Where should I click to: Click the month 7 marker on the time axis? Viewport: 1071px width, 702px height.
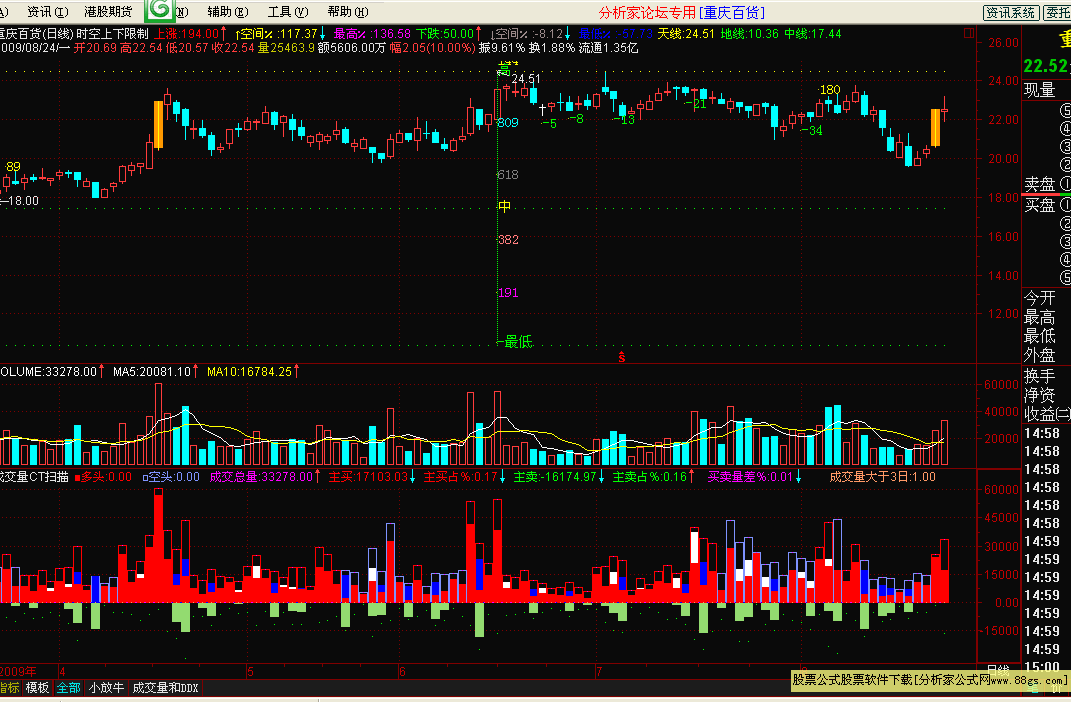(x=599, y=672)
